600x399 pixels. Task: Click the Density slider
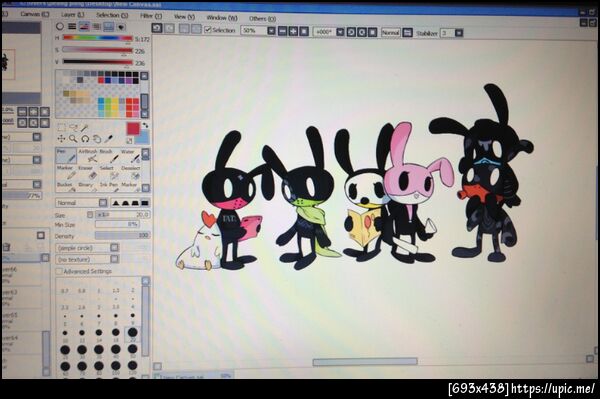(122, 235)
